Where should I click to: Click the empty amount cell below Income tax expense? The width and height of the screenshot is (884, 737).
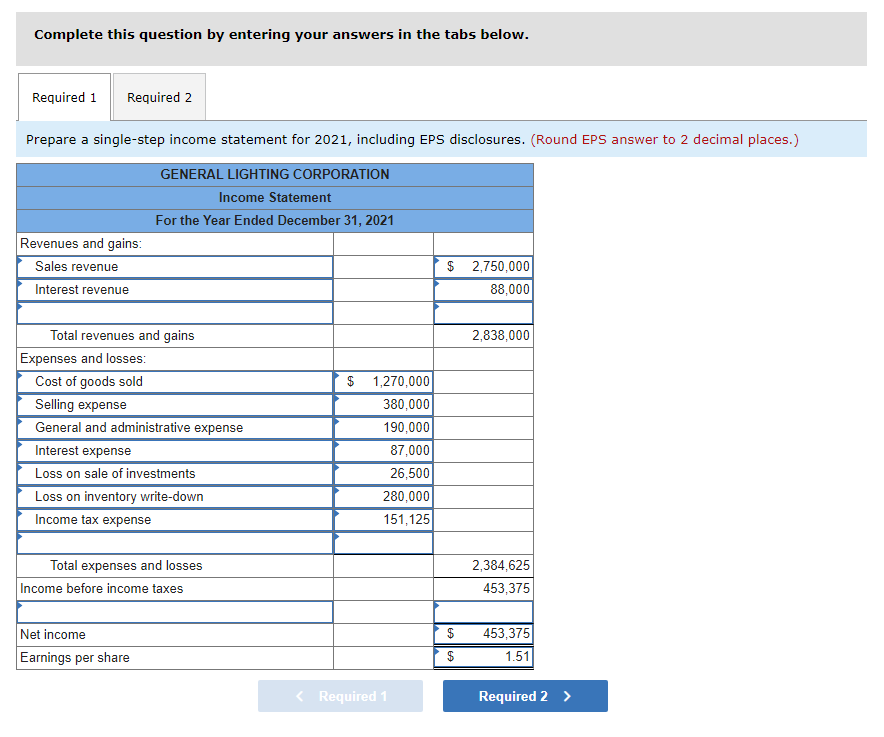click(383, 542)
